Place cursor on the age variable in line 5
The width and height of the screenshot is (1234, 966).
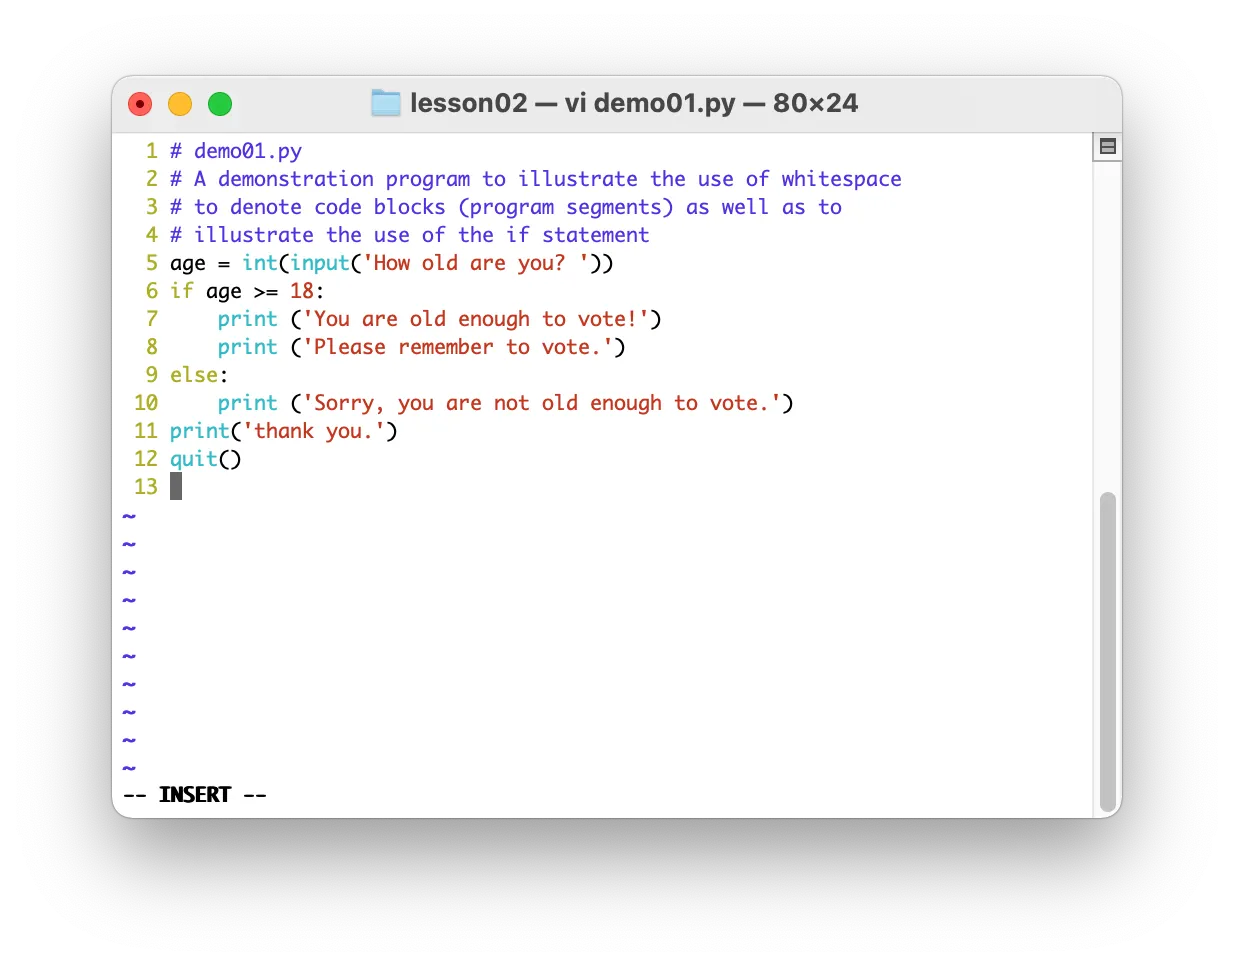point(190,263)
